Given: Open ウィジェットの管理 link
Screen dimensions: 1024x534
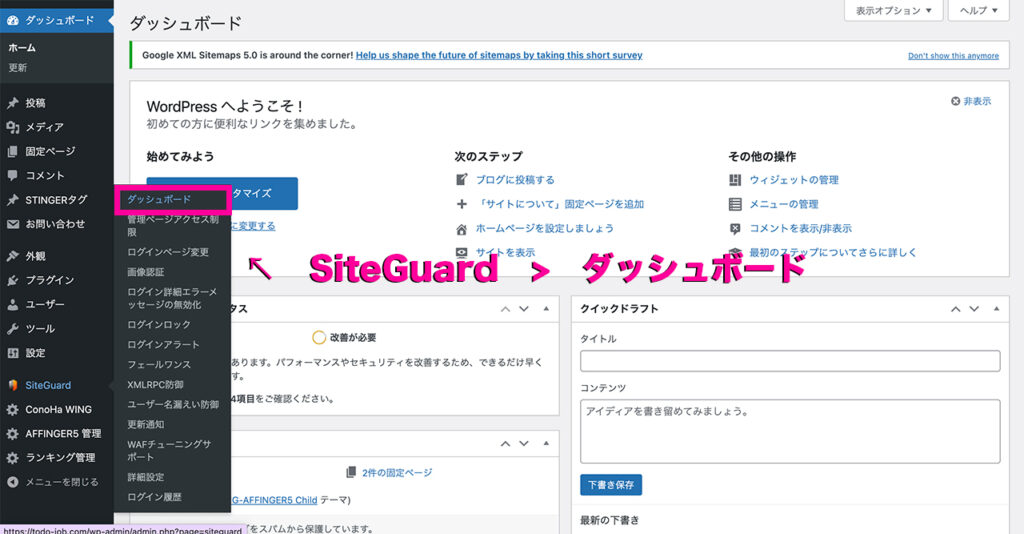Looking at the screenshot, I should [x=794, y=180].
